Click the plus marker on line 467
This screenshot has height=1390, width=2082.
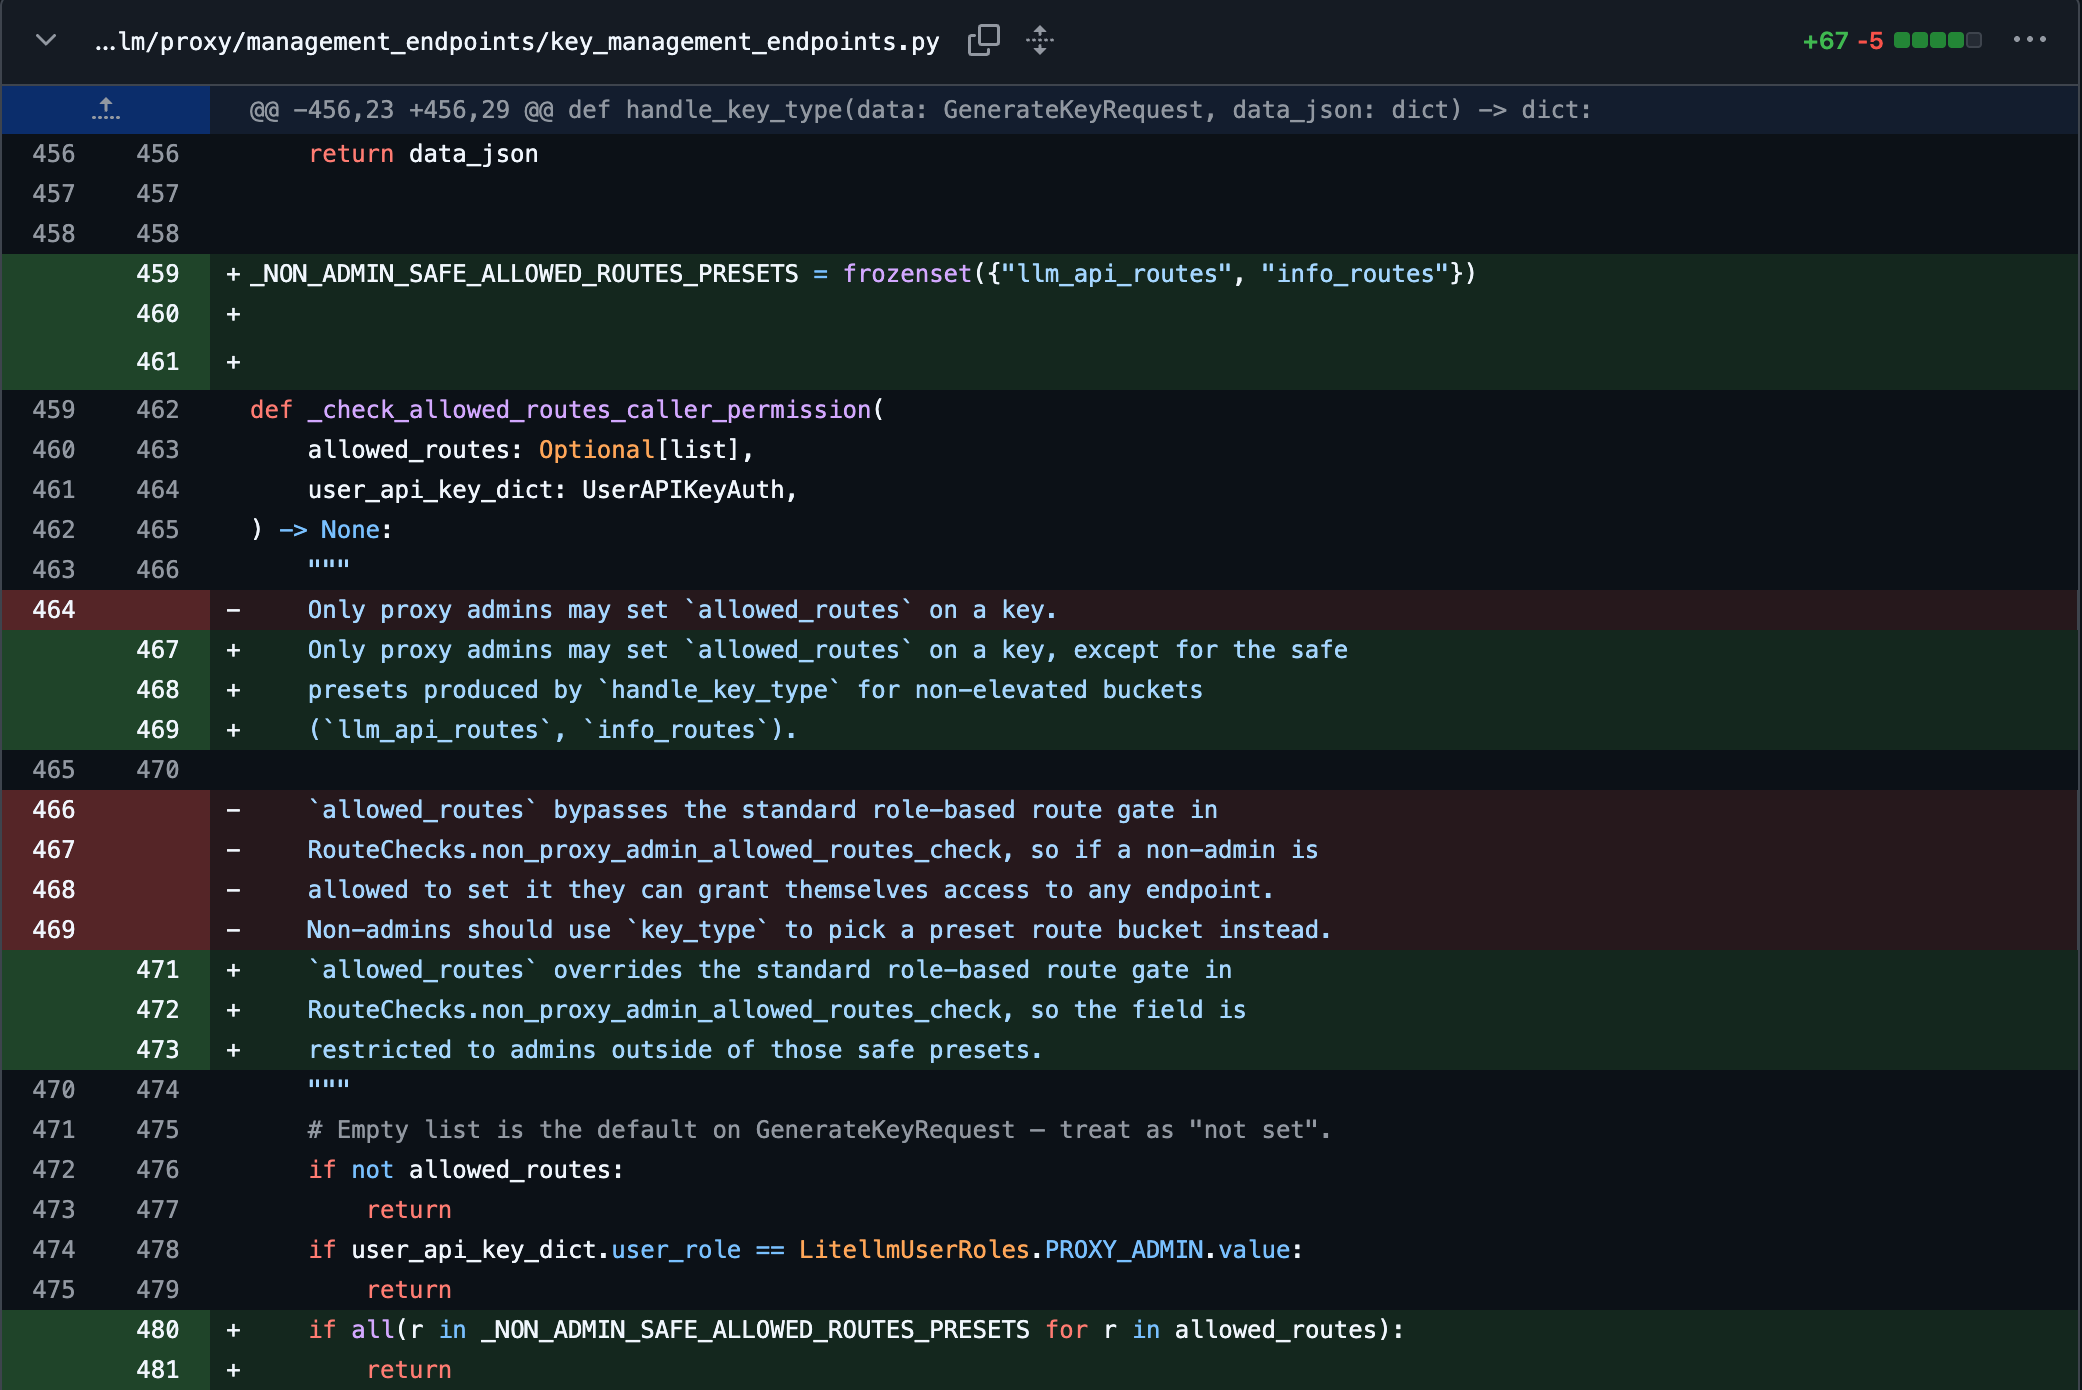coord(233,650)
